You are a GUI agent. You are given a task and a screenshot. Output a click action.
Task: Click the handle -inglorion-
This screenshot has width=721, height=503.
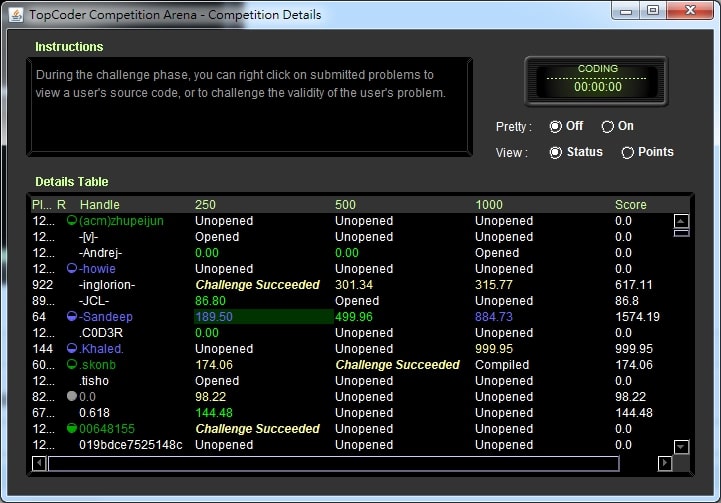107,285
